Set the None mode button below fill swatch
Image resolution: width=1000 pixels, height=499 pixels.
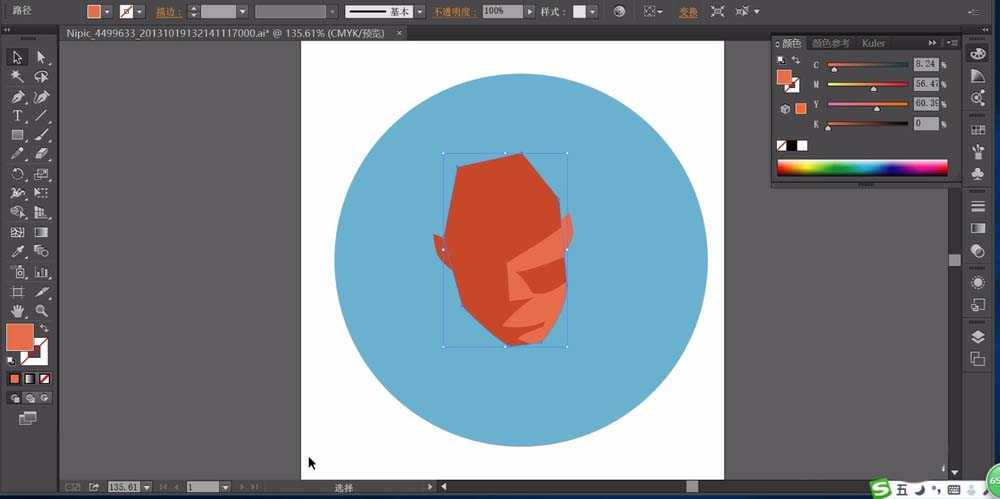point(45,379)
